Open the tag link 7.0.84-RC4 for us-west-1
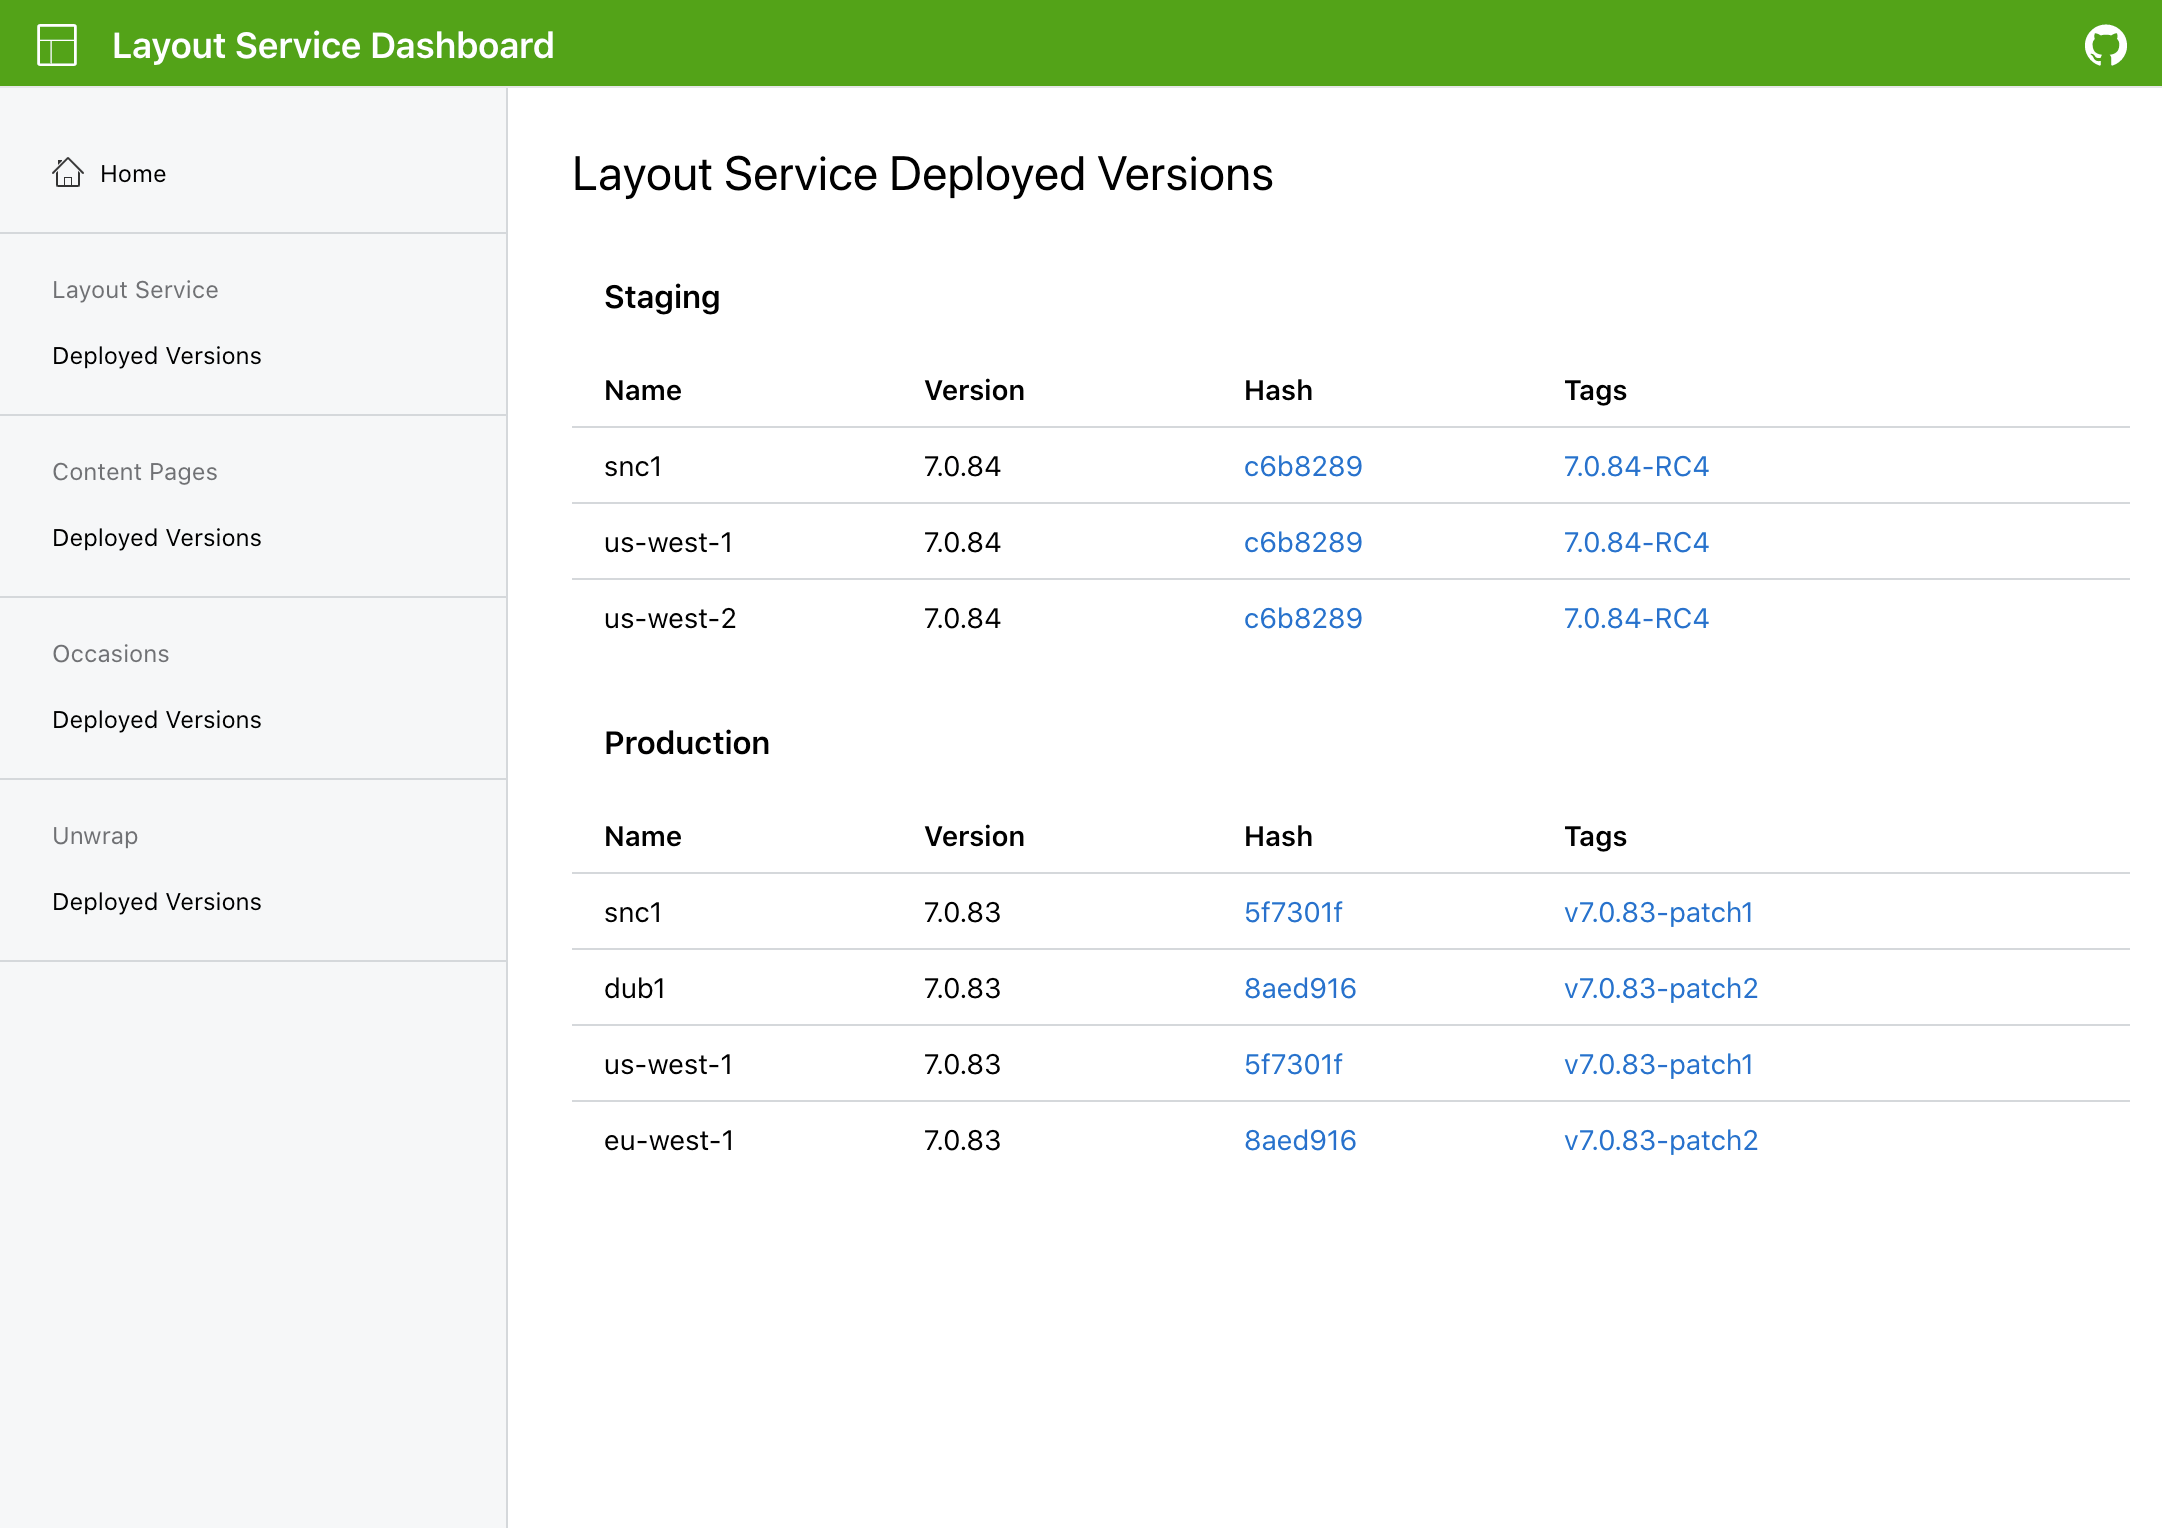Image resolution: width=2162 pixels, height=1528 pixels. coord(1633,541)
